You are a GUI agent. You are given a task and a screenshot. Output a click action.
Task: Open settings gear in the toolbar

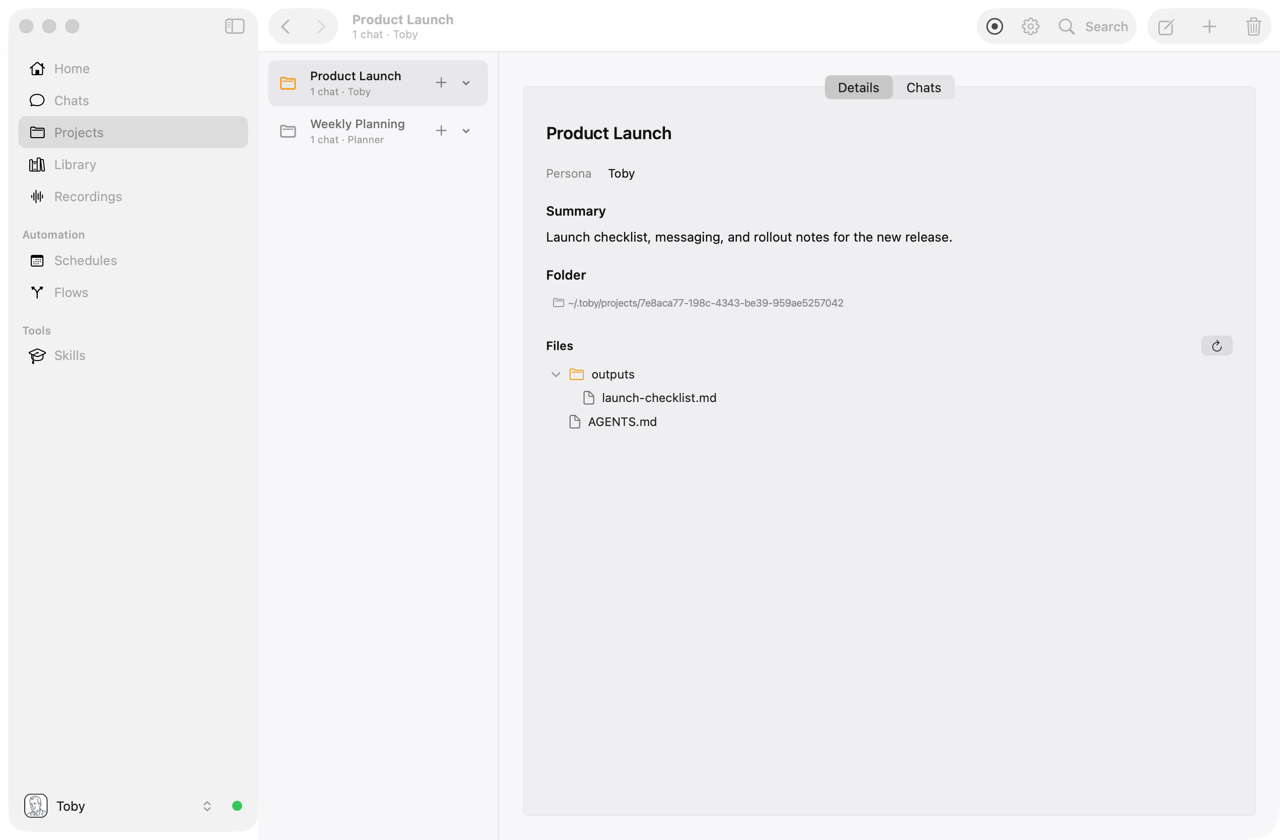tap(1030, 27)
